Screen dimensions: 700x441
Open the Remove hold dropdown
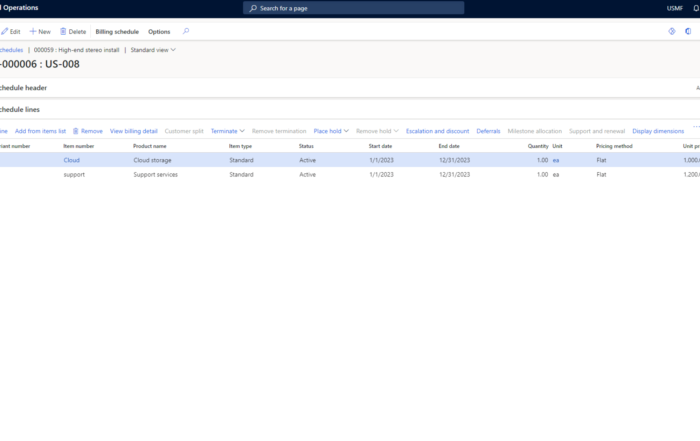pos(377,131)
